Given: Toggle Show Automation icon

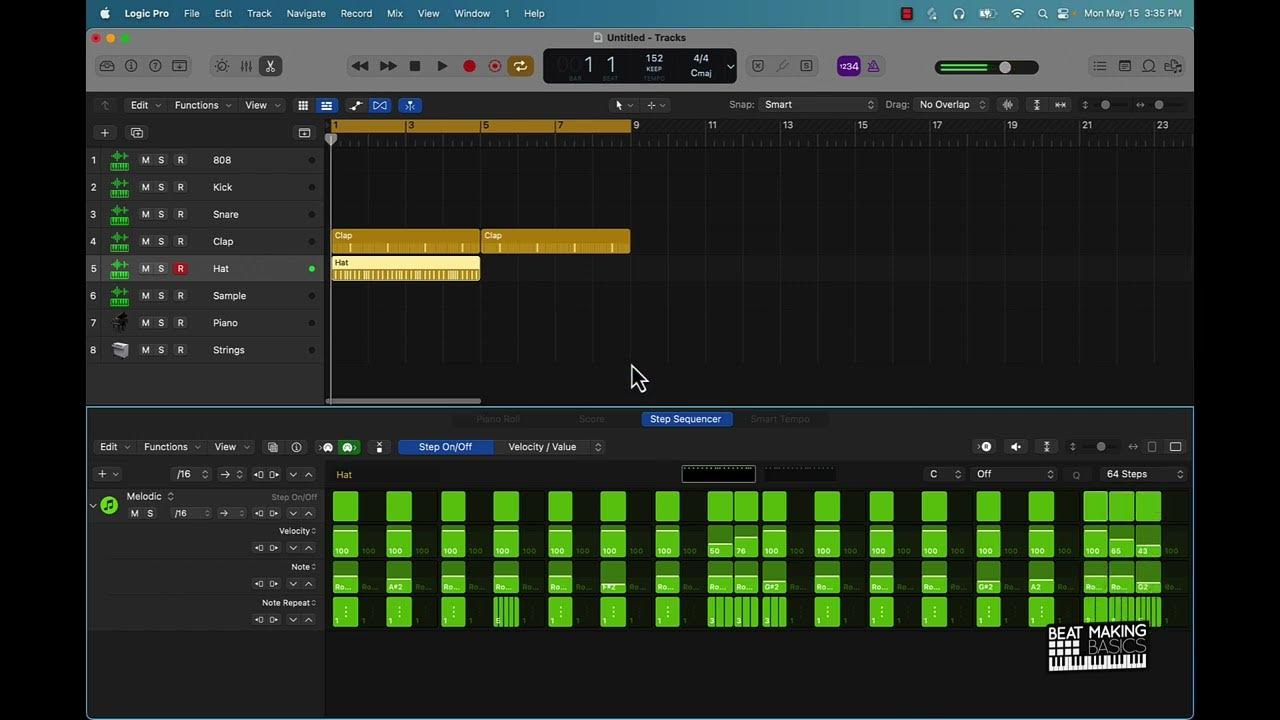Looking at the screenshot, I should (x=356, y=105).
